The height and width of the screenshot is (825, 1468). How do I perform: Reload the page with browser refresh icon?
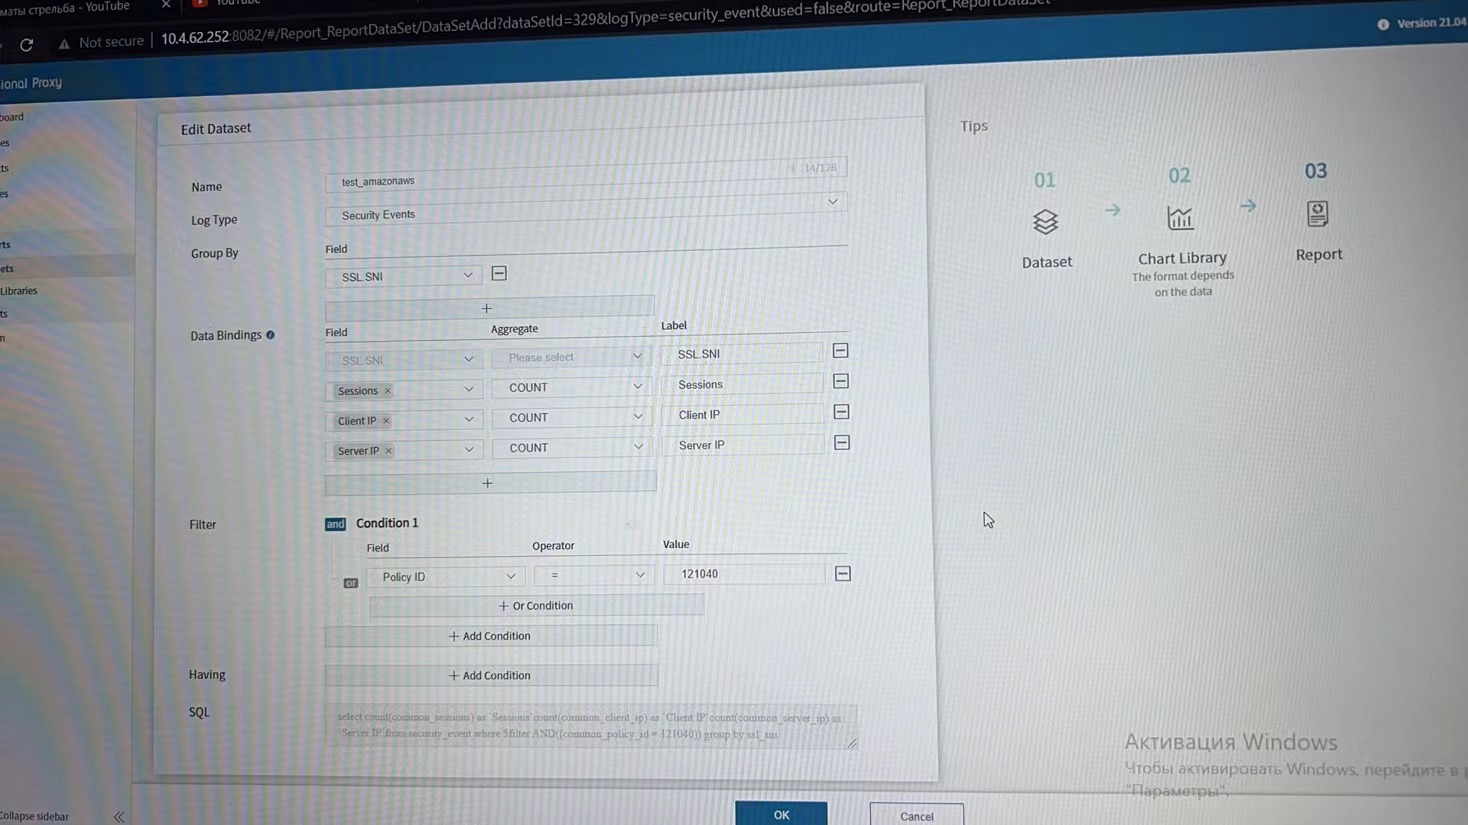(x=27, y=44)
